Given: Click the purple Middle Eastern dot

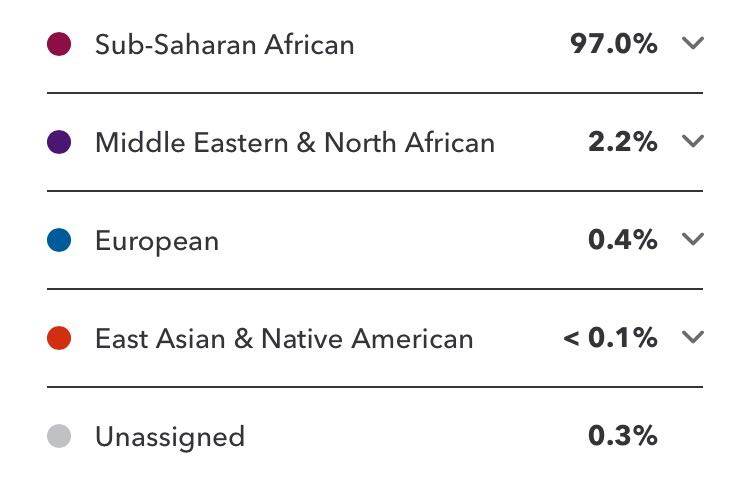Looking at the screenshot, I should (x=59, y=142).
